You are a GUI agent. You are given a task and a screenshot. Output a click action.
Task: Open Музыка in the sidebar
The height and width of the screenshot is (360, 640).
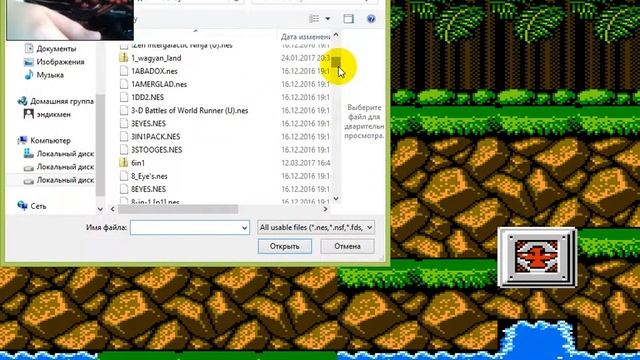(x=50, y=75)
